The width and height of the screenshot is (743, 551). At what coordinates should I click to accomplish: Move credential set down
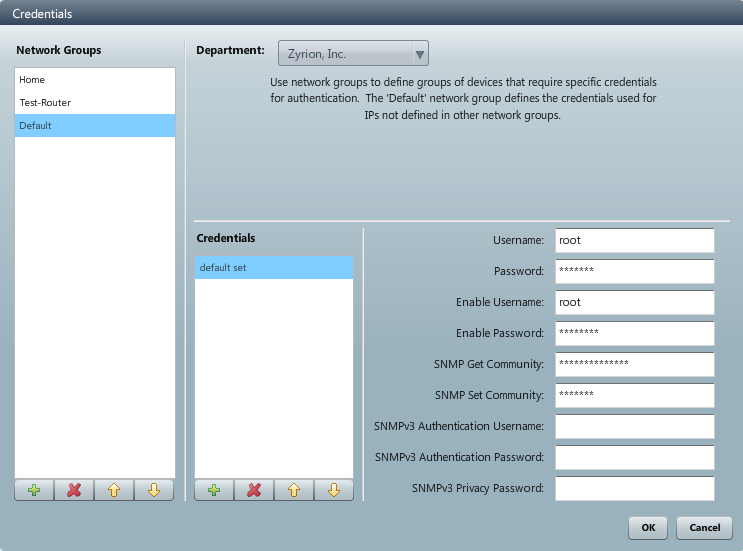click(334, 490)
